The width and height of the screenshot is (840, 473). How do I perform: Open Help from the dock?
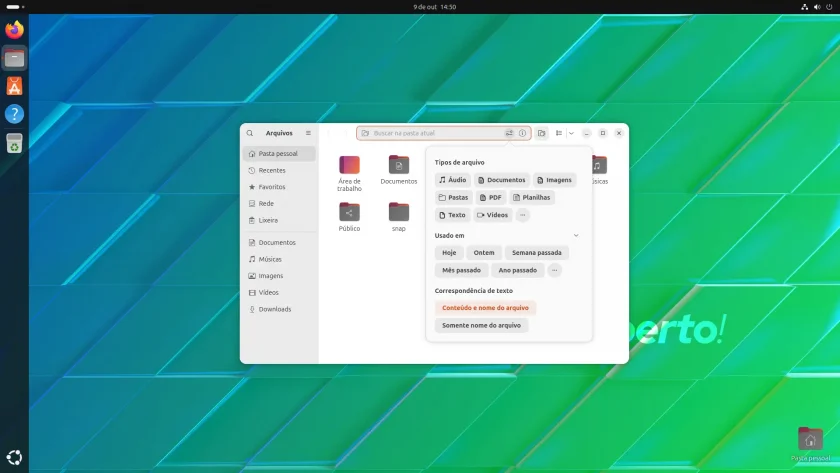click(x=14, y=114)
